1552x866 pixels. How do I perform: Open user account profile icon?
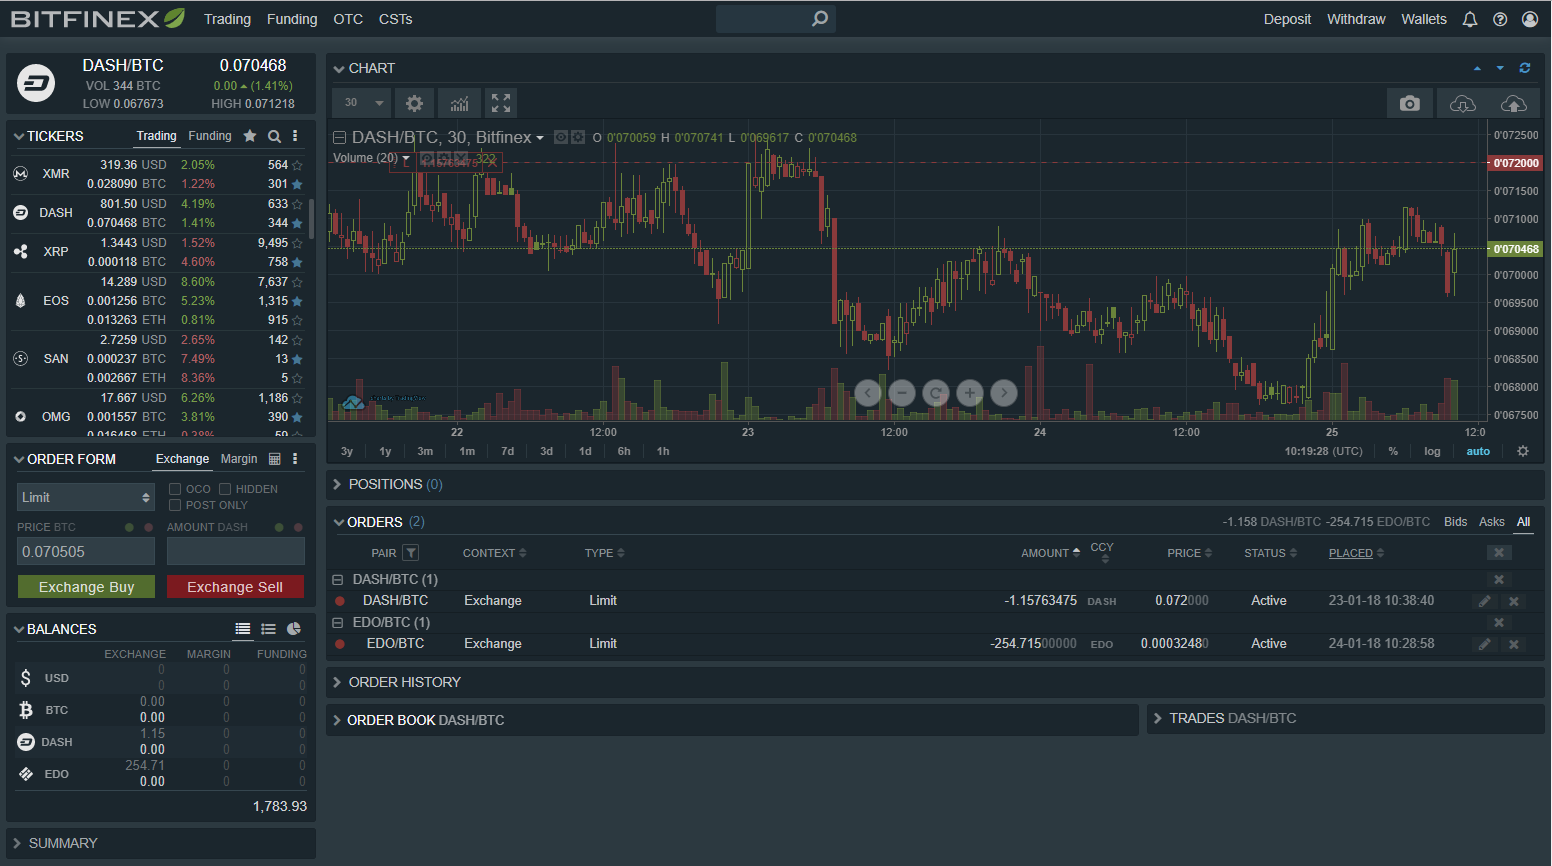(x=1530, y=19)
